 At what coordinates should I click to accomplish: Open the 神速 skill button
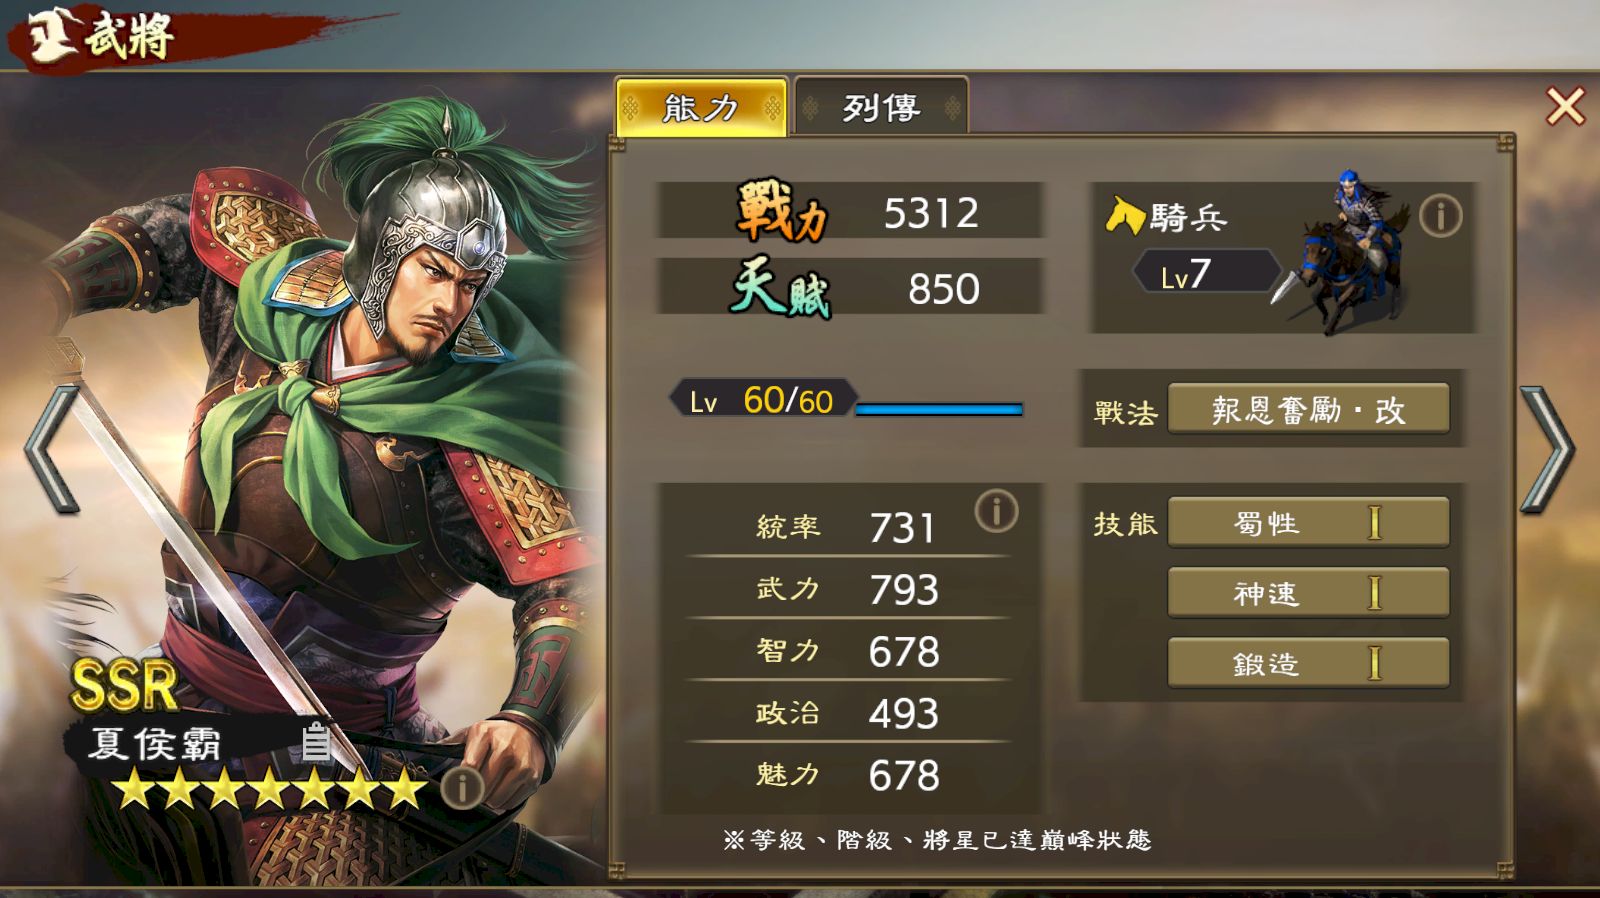(1308, 593)
